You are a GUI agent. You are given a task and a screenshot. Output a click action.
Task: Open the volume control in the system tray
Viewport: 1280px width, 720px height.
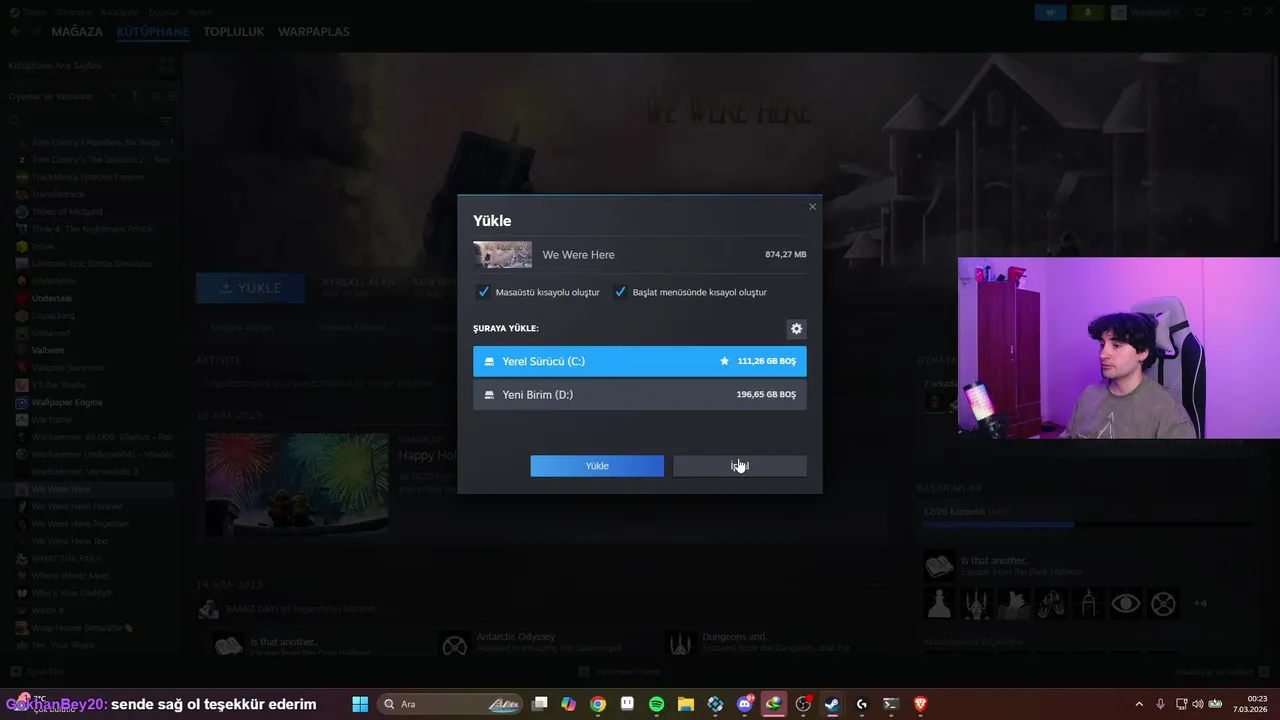(1199, 704)
